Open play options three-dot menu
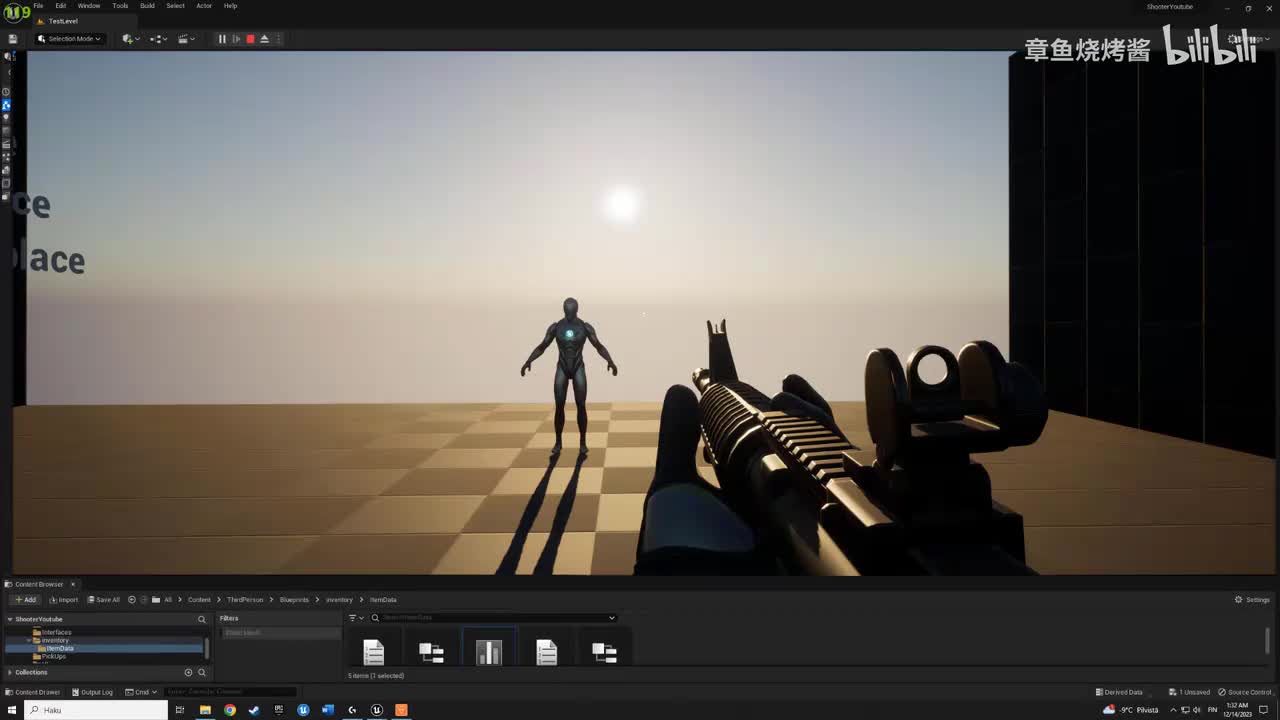Viewport: 1280px width, 720px height. click(x=278, y=39)
